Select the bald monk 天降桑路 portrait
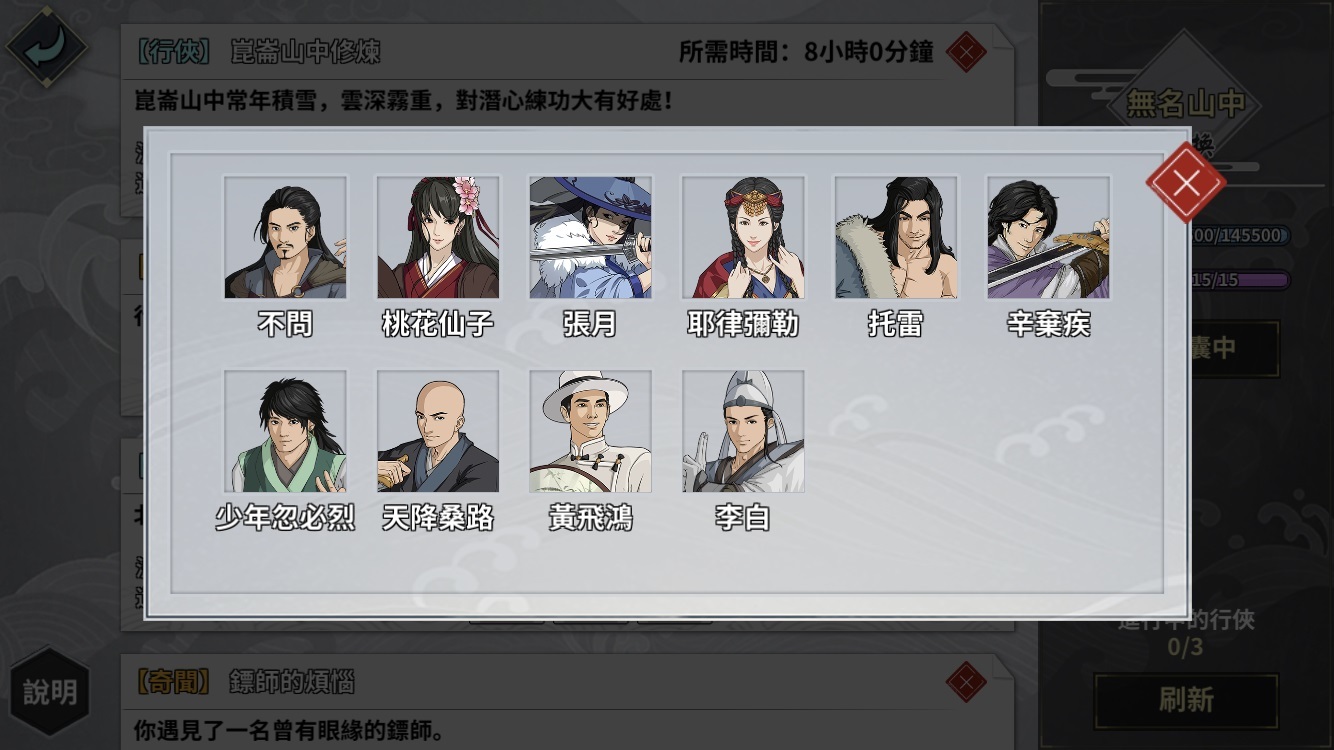Viewport: 1334px width, 750px height. click(438, 431)
